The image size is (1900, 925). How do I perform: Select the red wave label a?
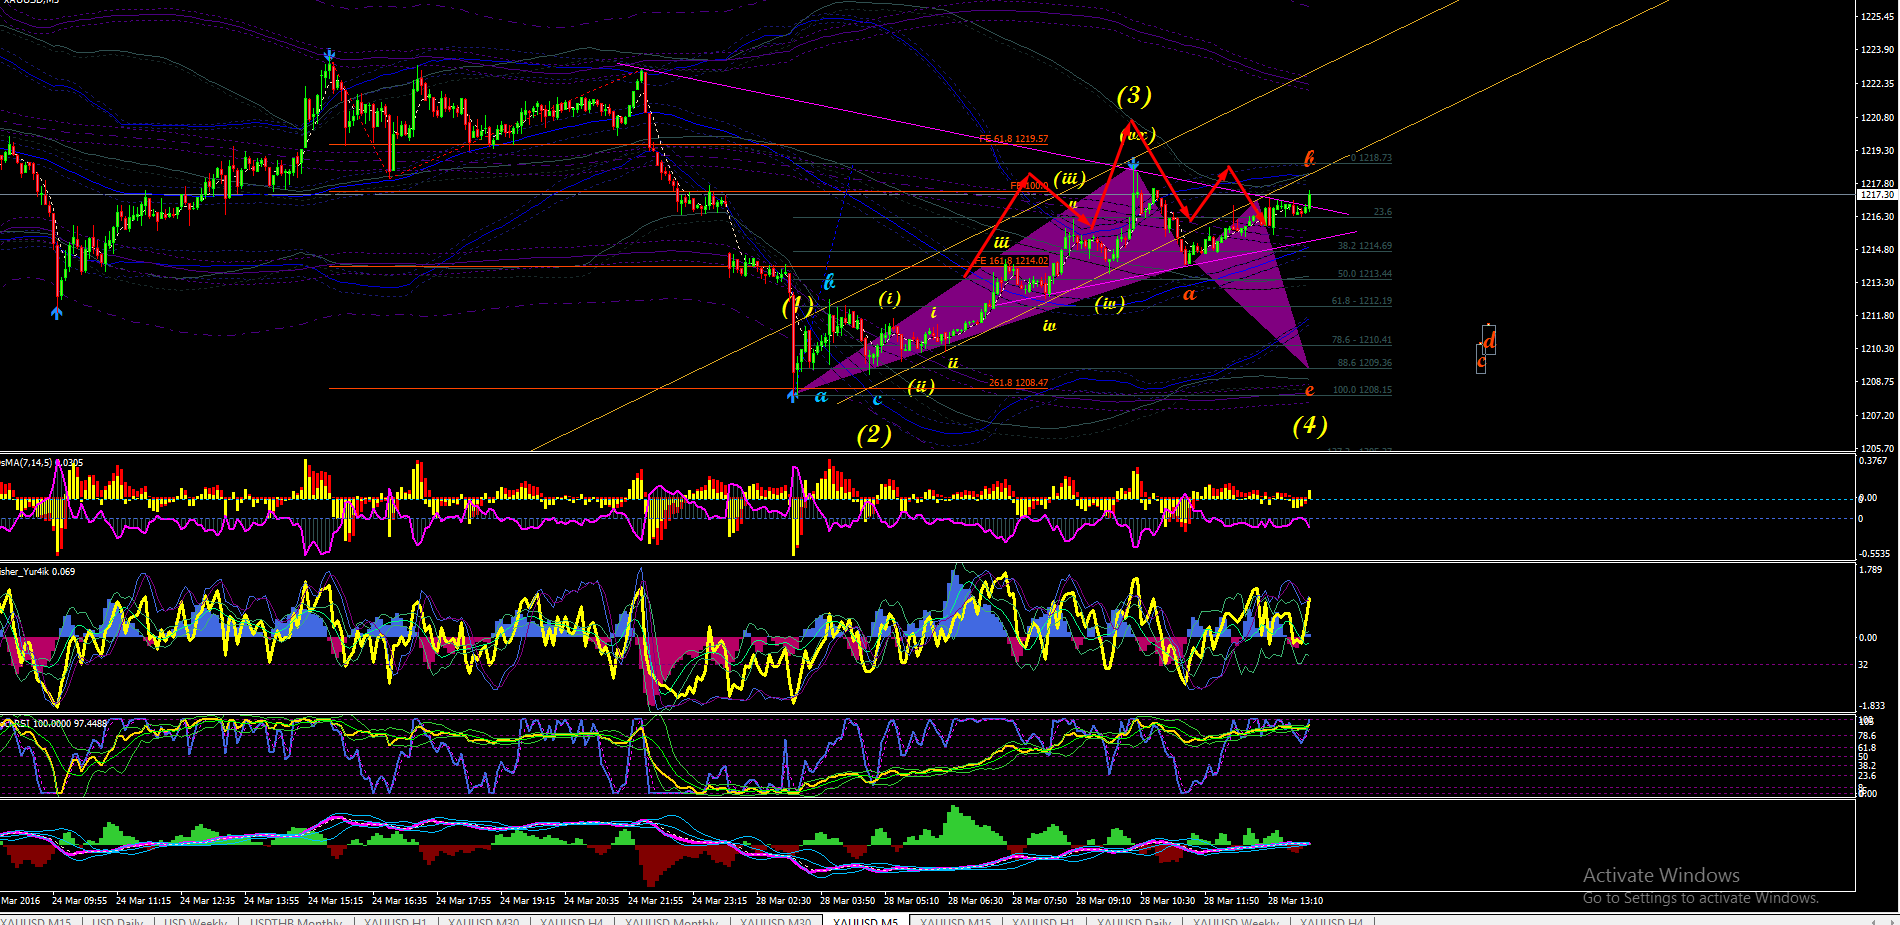[1189, 294]
